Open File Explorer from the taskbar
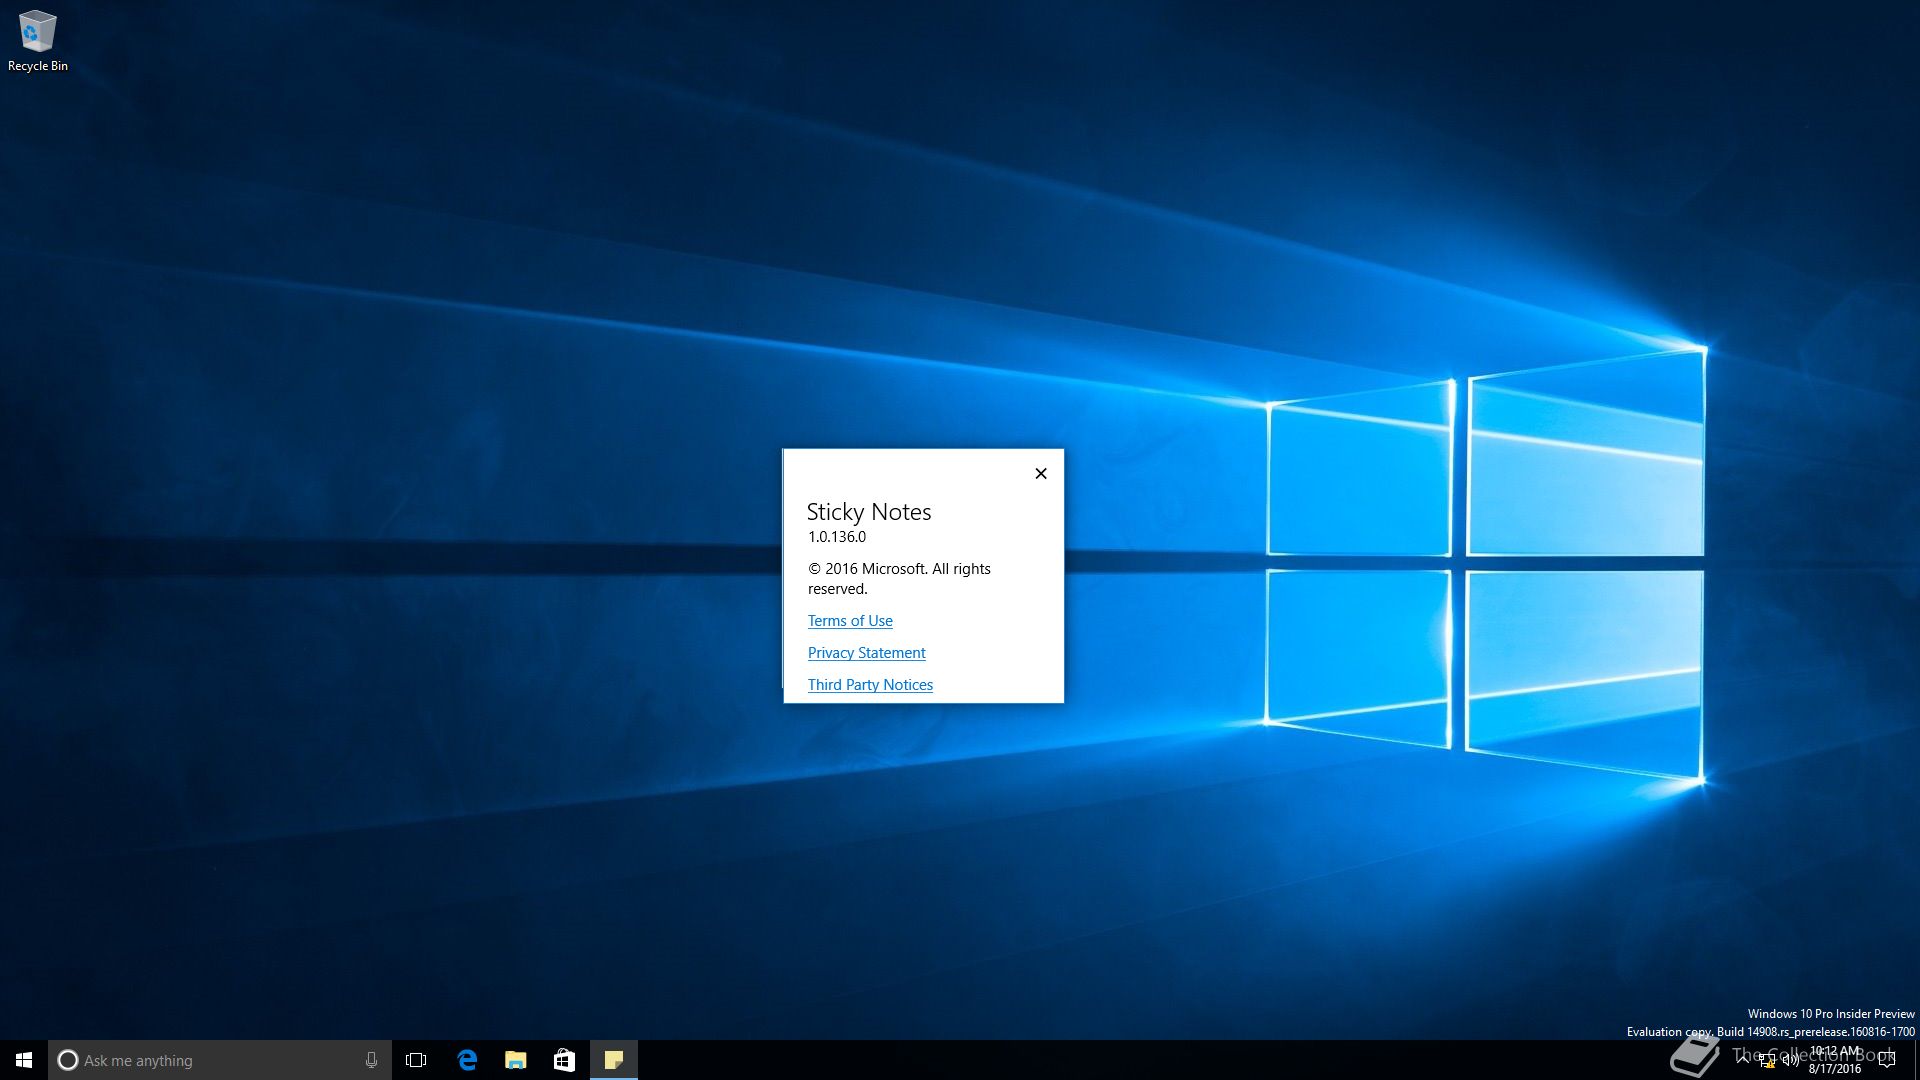 coord(515,1060)
